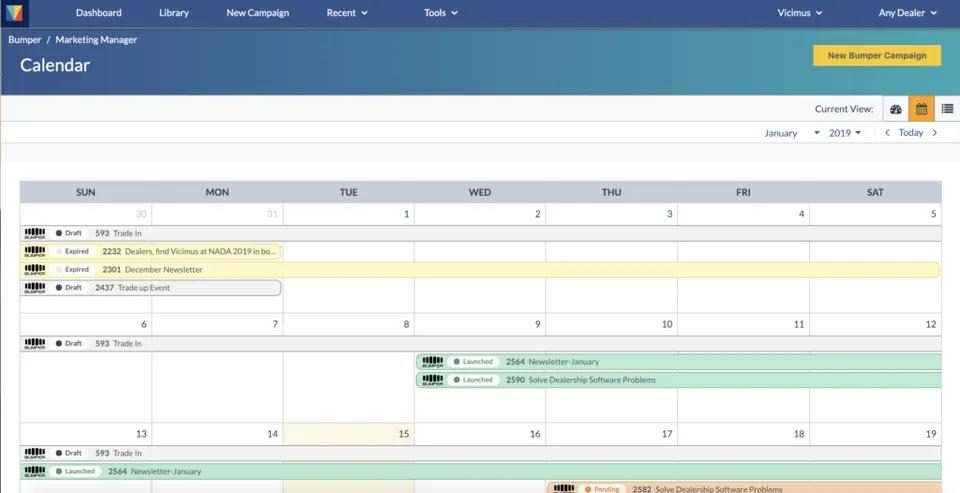Image resolution: width=960 pixels, height=493 pixels.
Task: Switch to list view icon
Action: point(947,109)
